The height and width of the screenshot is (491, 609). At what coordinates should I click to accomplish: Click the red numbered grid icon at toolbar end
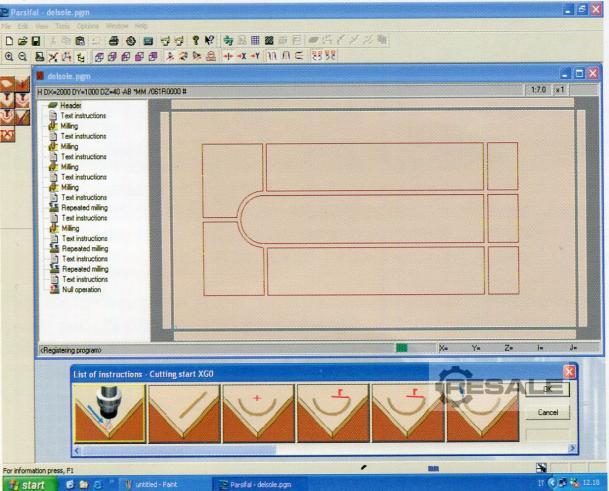(x=330, y=56)
